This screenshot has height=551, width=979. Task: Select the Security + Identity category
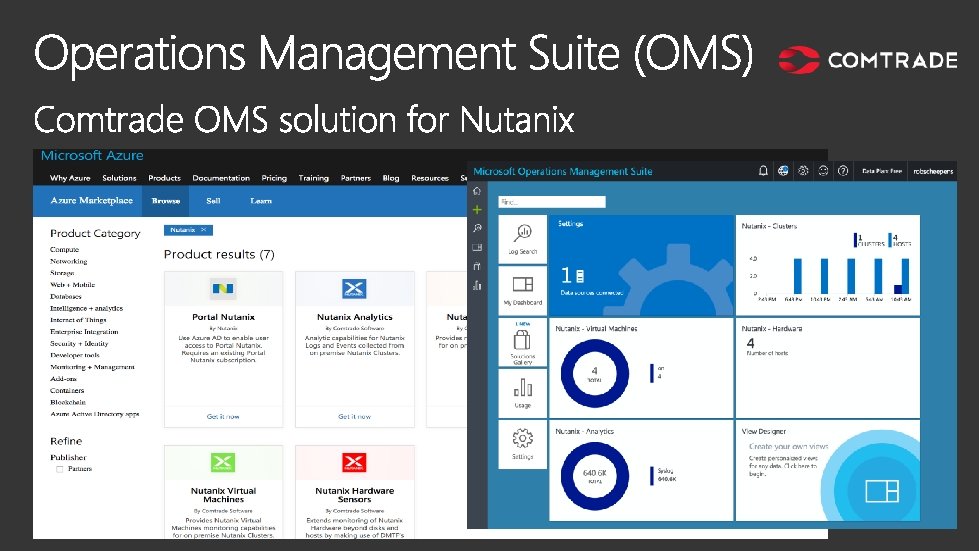pyautogui.click(x=79, y=344)
